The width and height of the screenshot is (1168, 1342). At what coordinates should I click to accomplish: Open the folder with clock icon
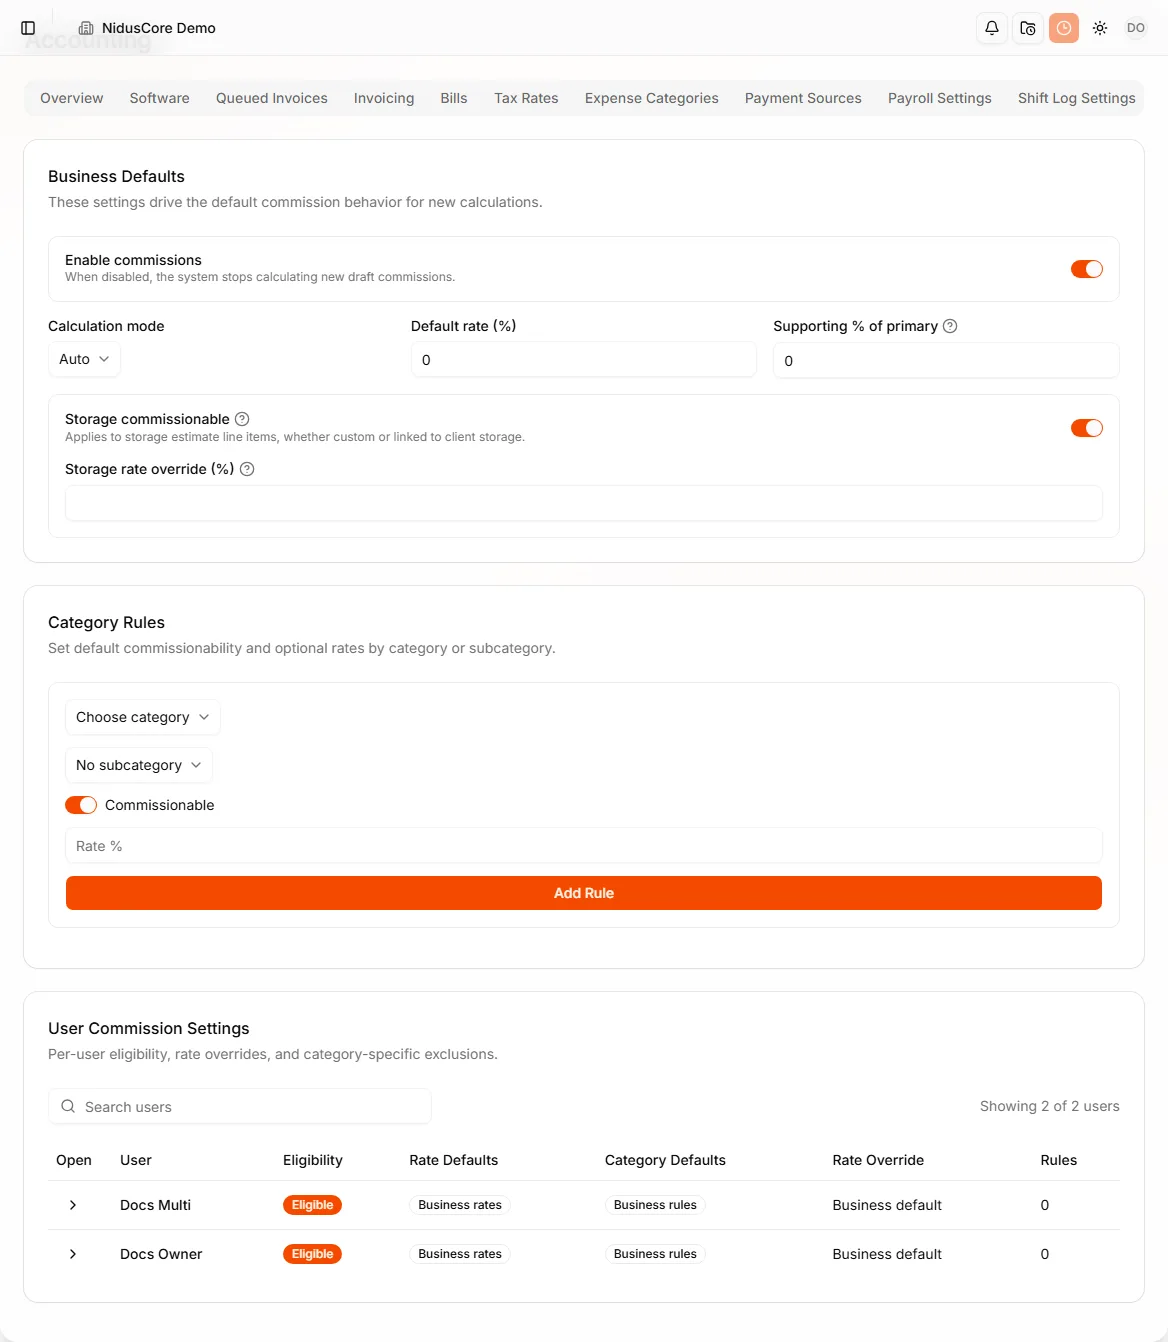(x=1028, y=28)
